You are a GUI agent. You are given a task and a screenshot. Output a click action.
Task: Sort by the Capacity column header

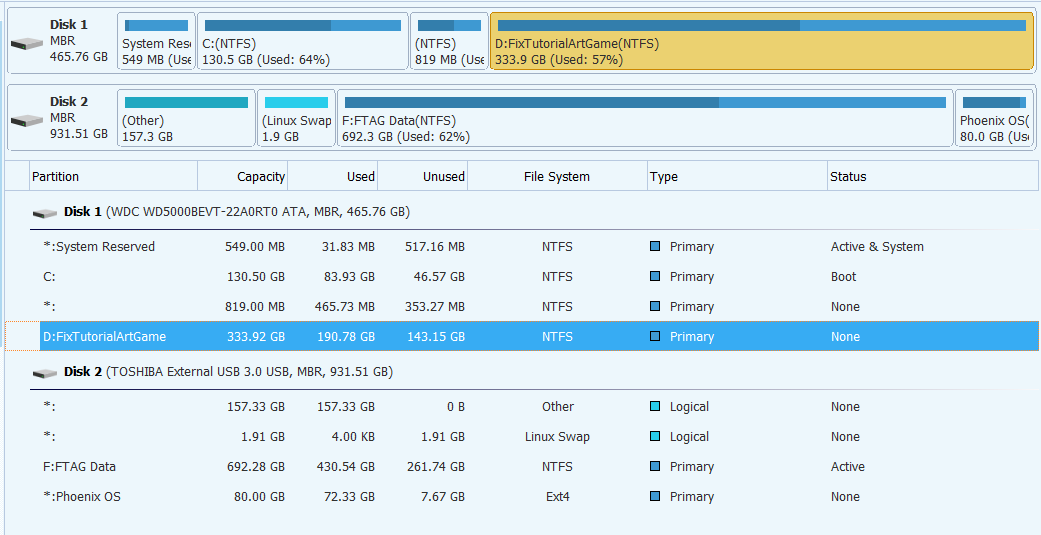[x=242, y=177]
